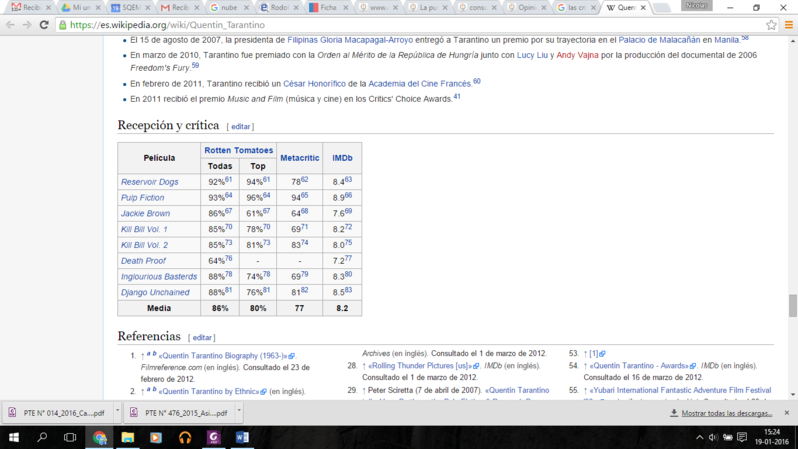Reload the Wikipedia page

click(44, 24)
